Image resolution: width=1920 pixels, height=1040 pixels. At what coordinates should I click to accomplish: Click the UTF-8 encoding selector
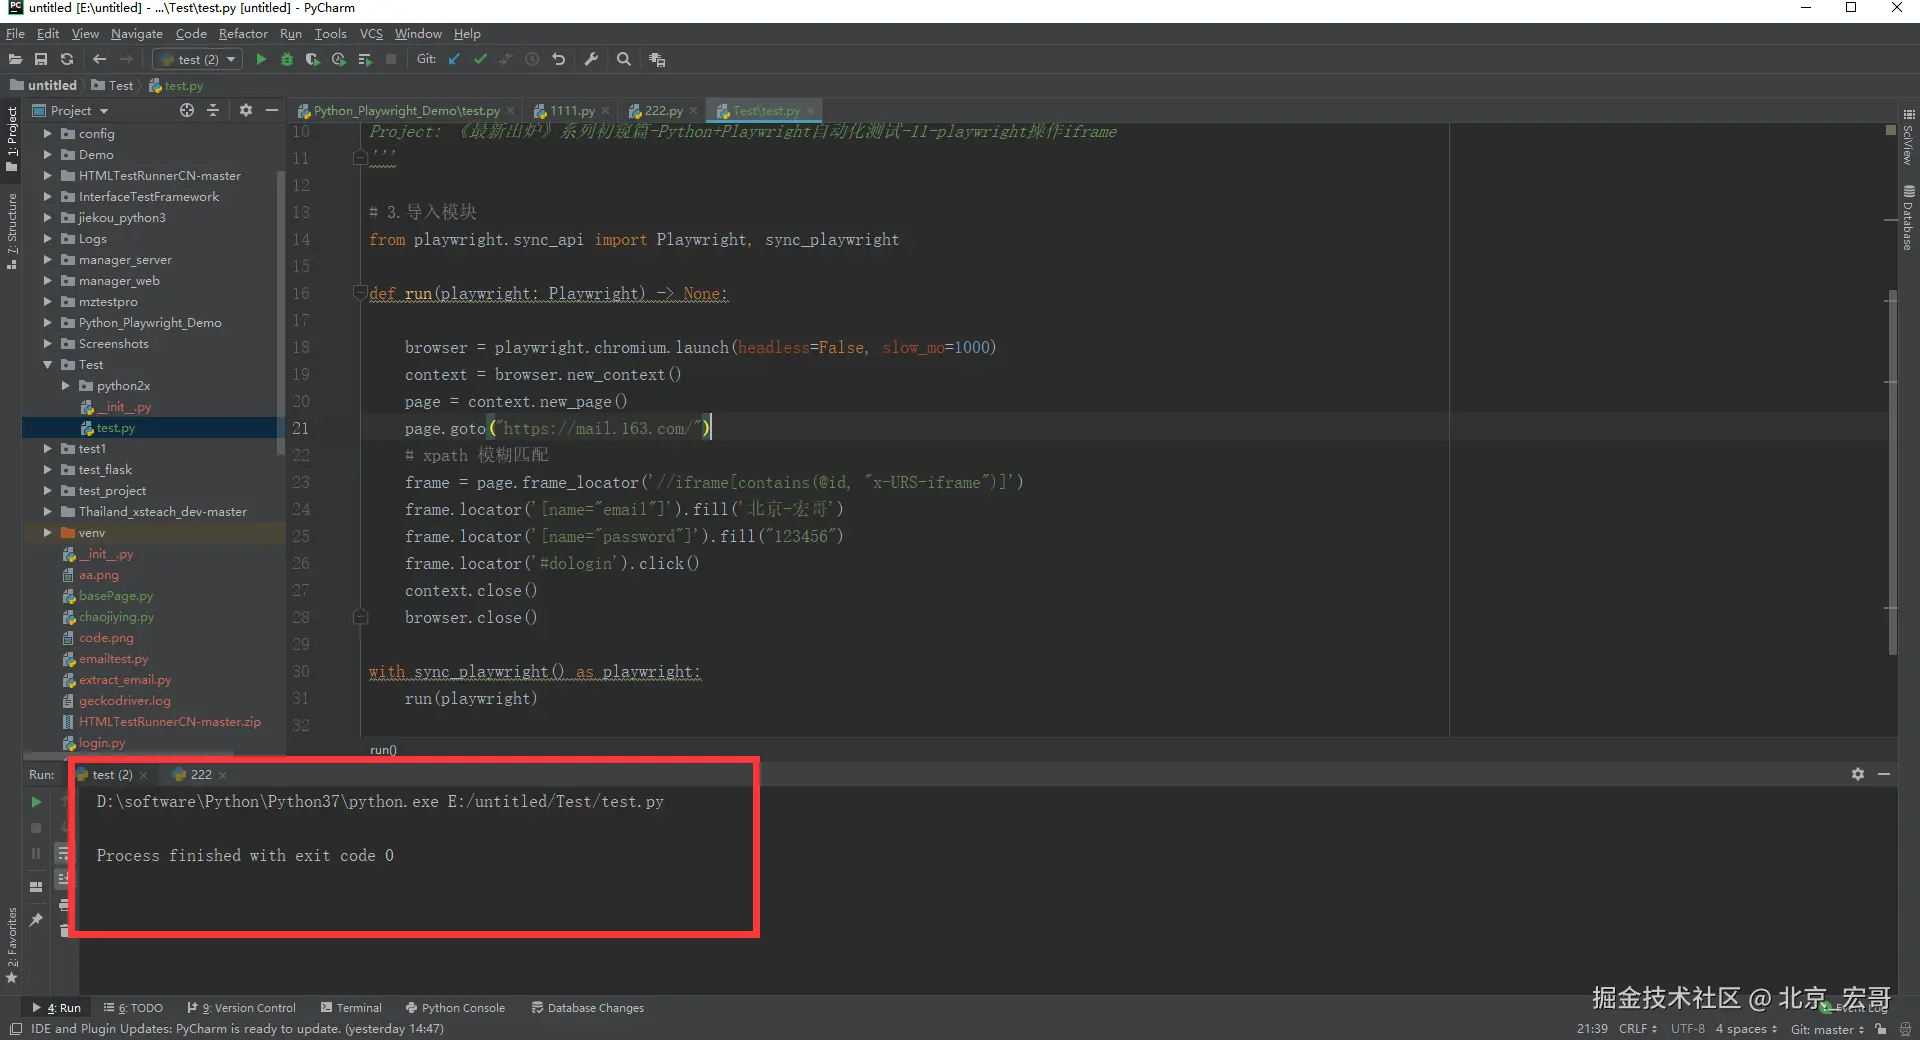click(1688, 1029)
